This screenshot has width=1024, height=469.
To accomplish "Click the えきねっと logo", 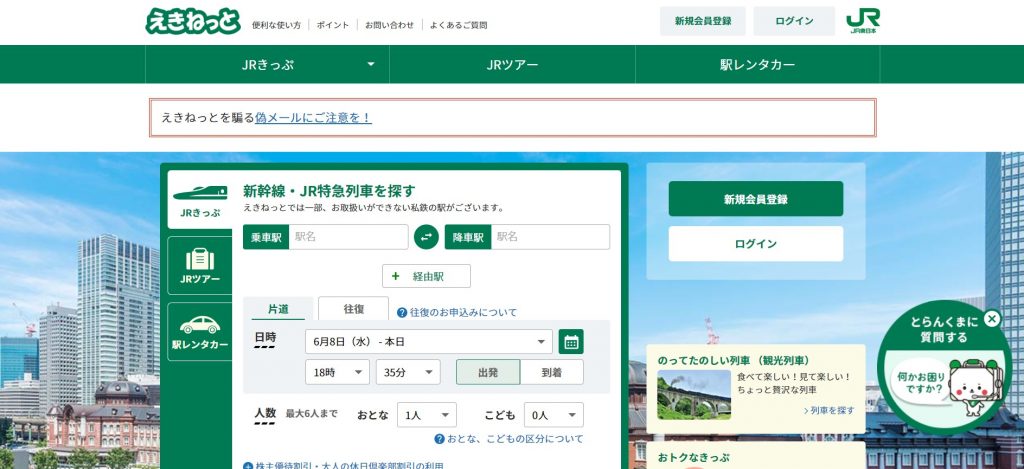I will 193,21.
